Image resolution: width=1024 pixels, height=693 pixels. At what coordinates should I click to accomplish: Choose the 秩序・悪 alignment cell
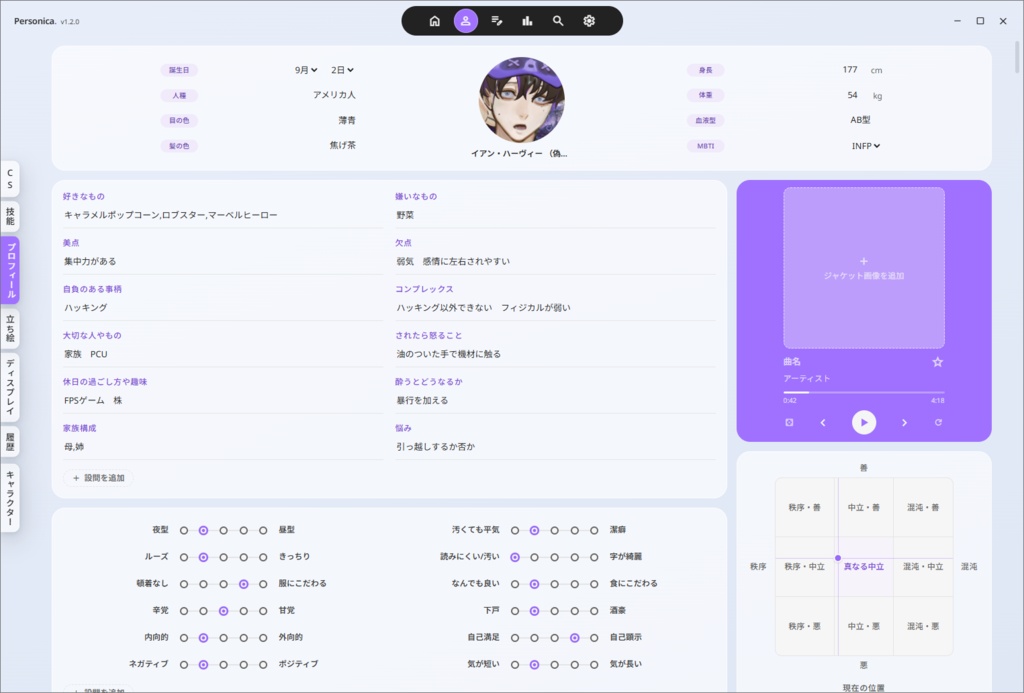click(805, 626)
